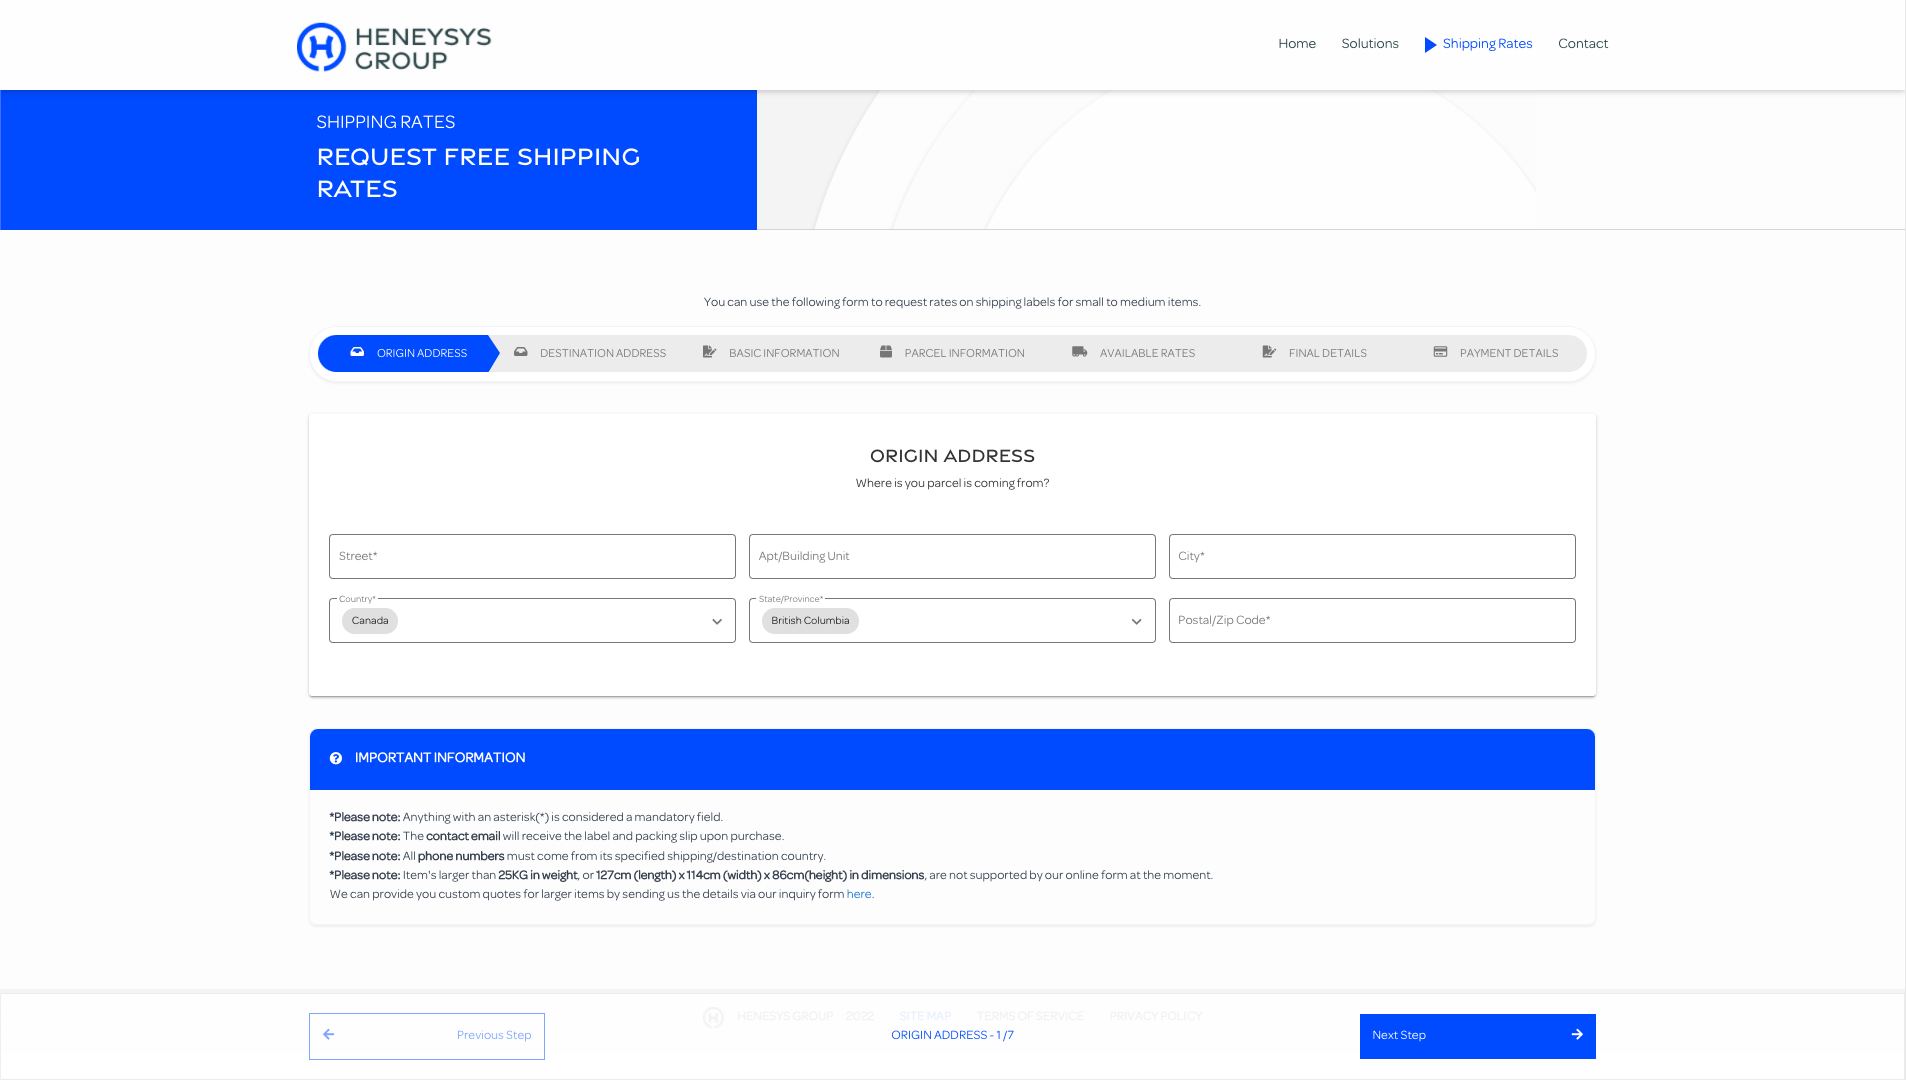
Task: Click the 'Where is you parcel coming from?' text
Action: pyautogui.click(x=952, y=483)
